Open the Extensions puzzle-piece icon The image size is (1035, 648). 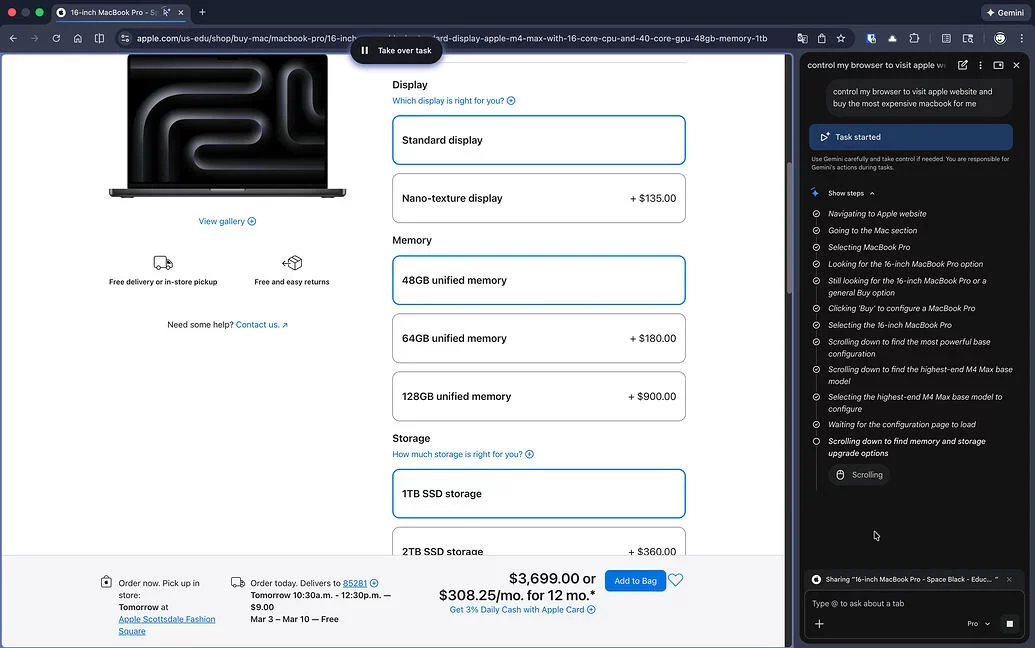pyautogui.click(x=914, y=39)
